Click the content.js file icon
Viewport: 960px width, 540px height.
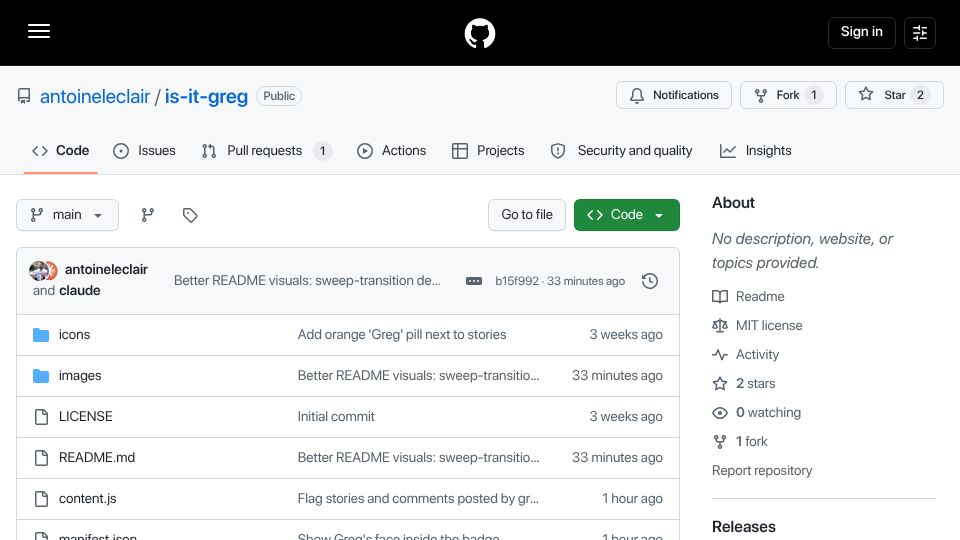click(41, 499)
